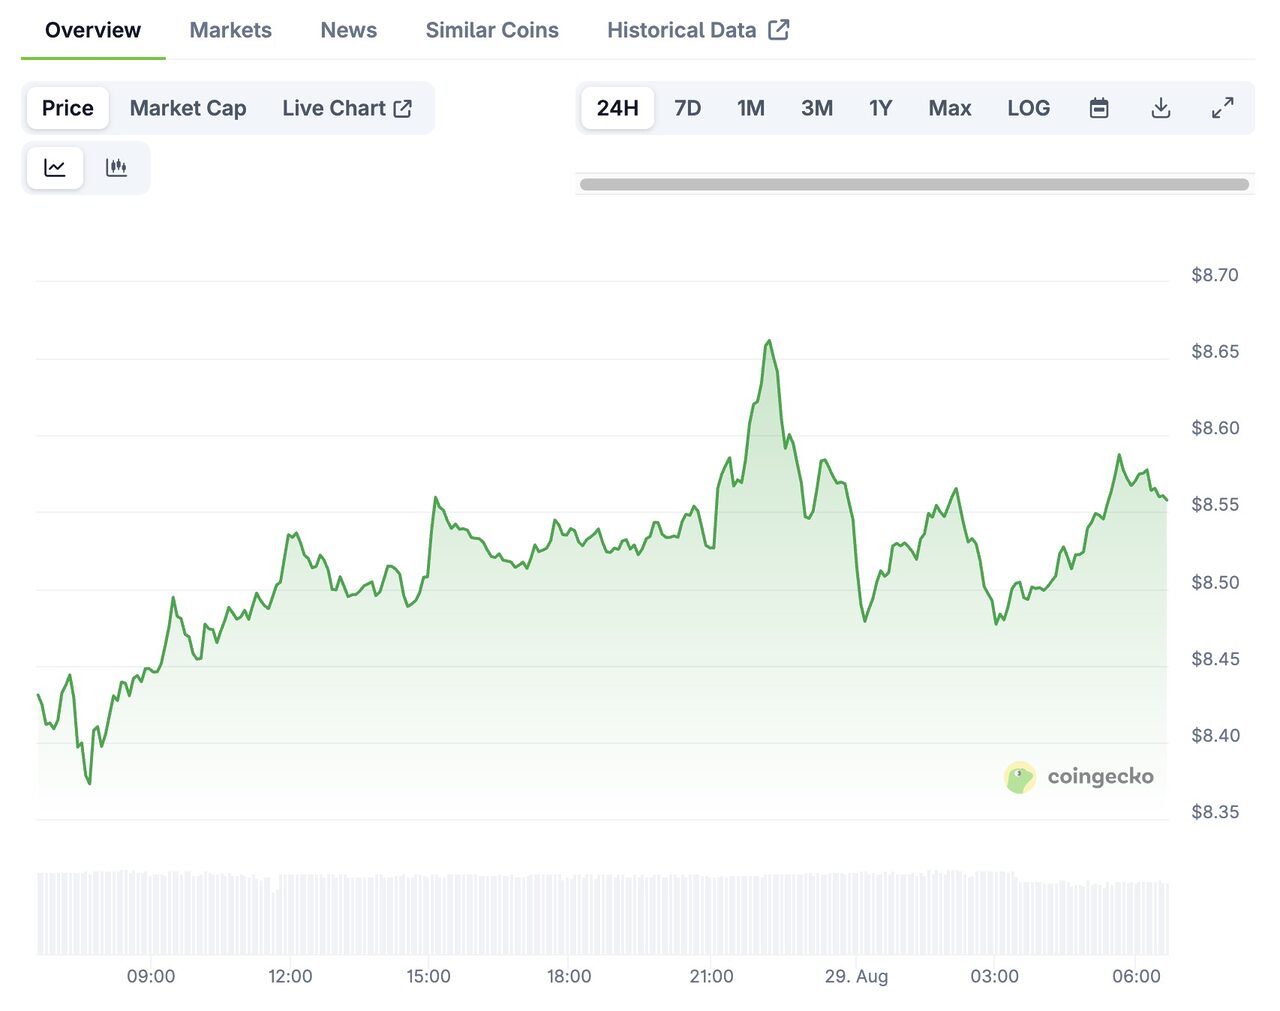Select the 1Y time range
The width and height of the screenshot is (1280, 1011).
coord(880,108)
